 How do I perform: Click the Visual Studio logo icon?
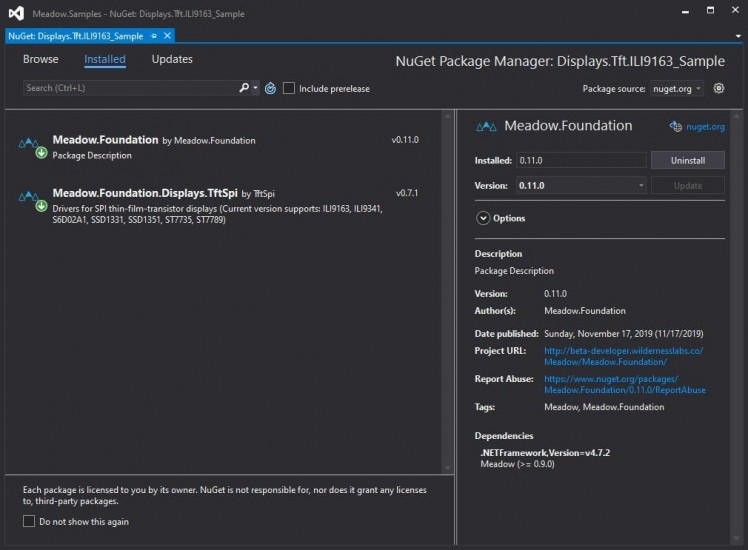click(x=15, y=14)
